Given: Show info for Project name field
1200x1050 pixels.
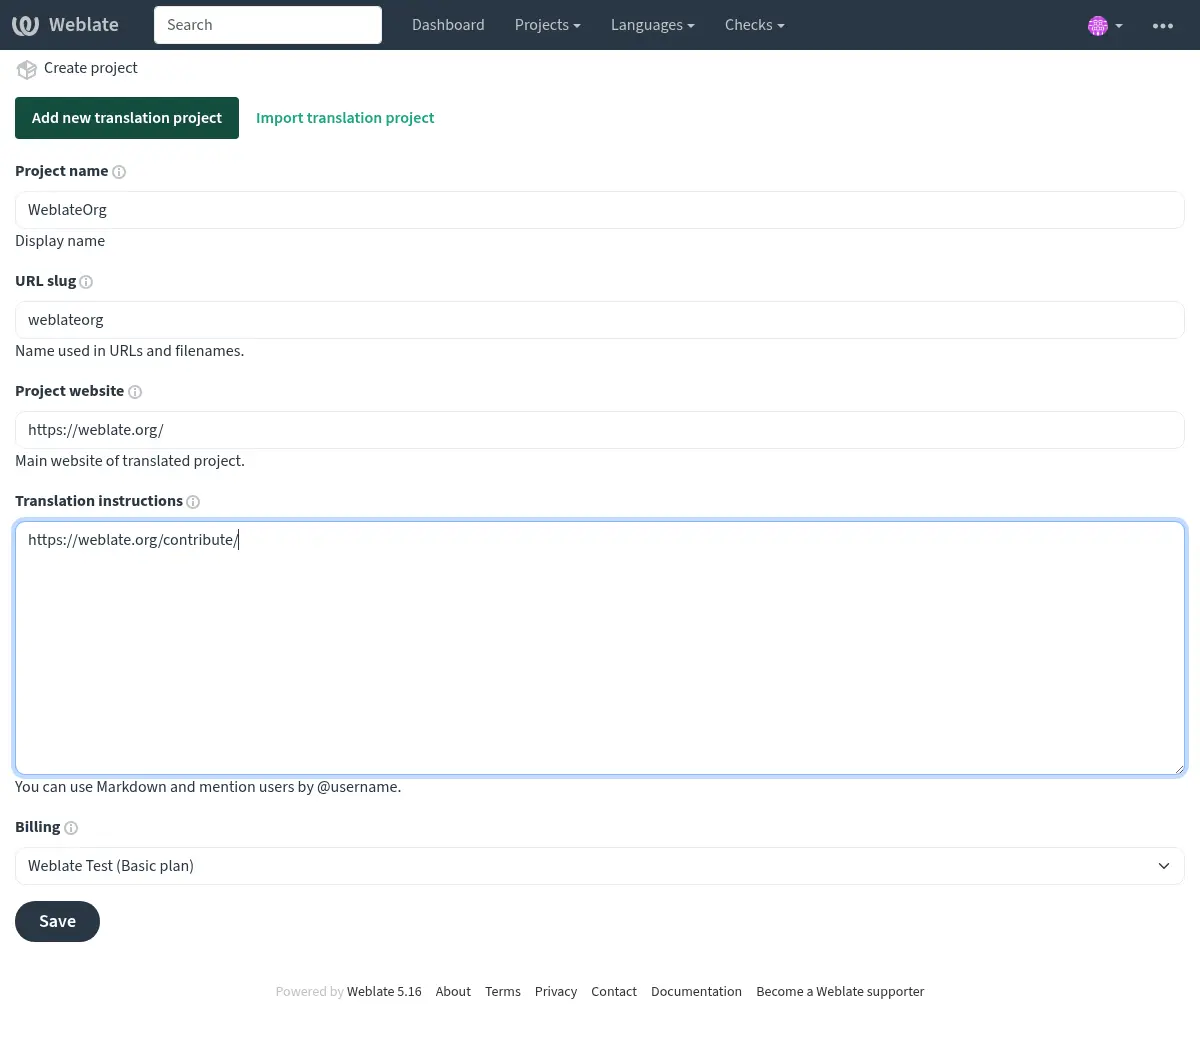Looking at the screenshot, I should [x=119, y=172].
